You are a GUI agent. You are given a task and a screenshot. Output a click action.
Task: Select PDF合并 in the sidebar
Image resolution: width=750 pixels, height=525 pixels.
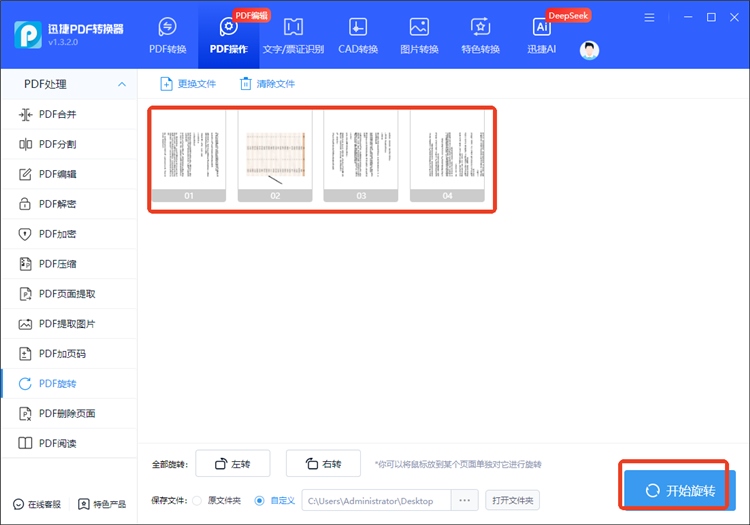pyautogui.click(x=69, y=114)
